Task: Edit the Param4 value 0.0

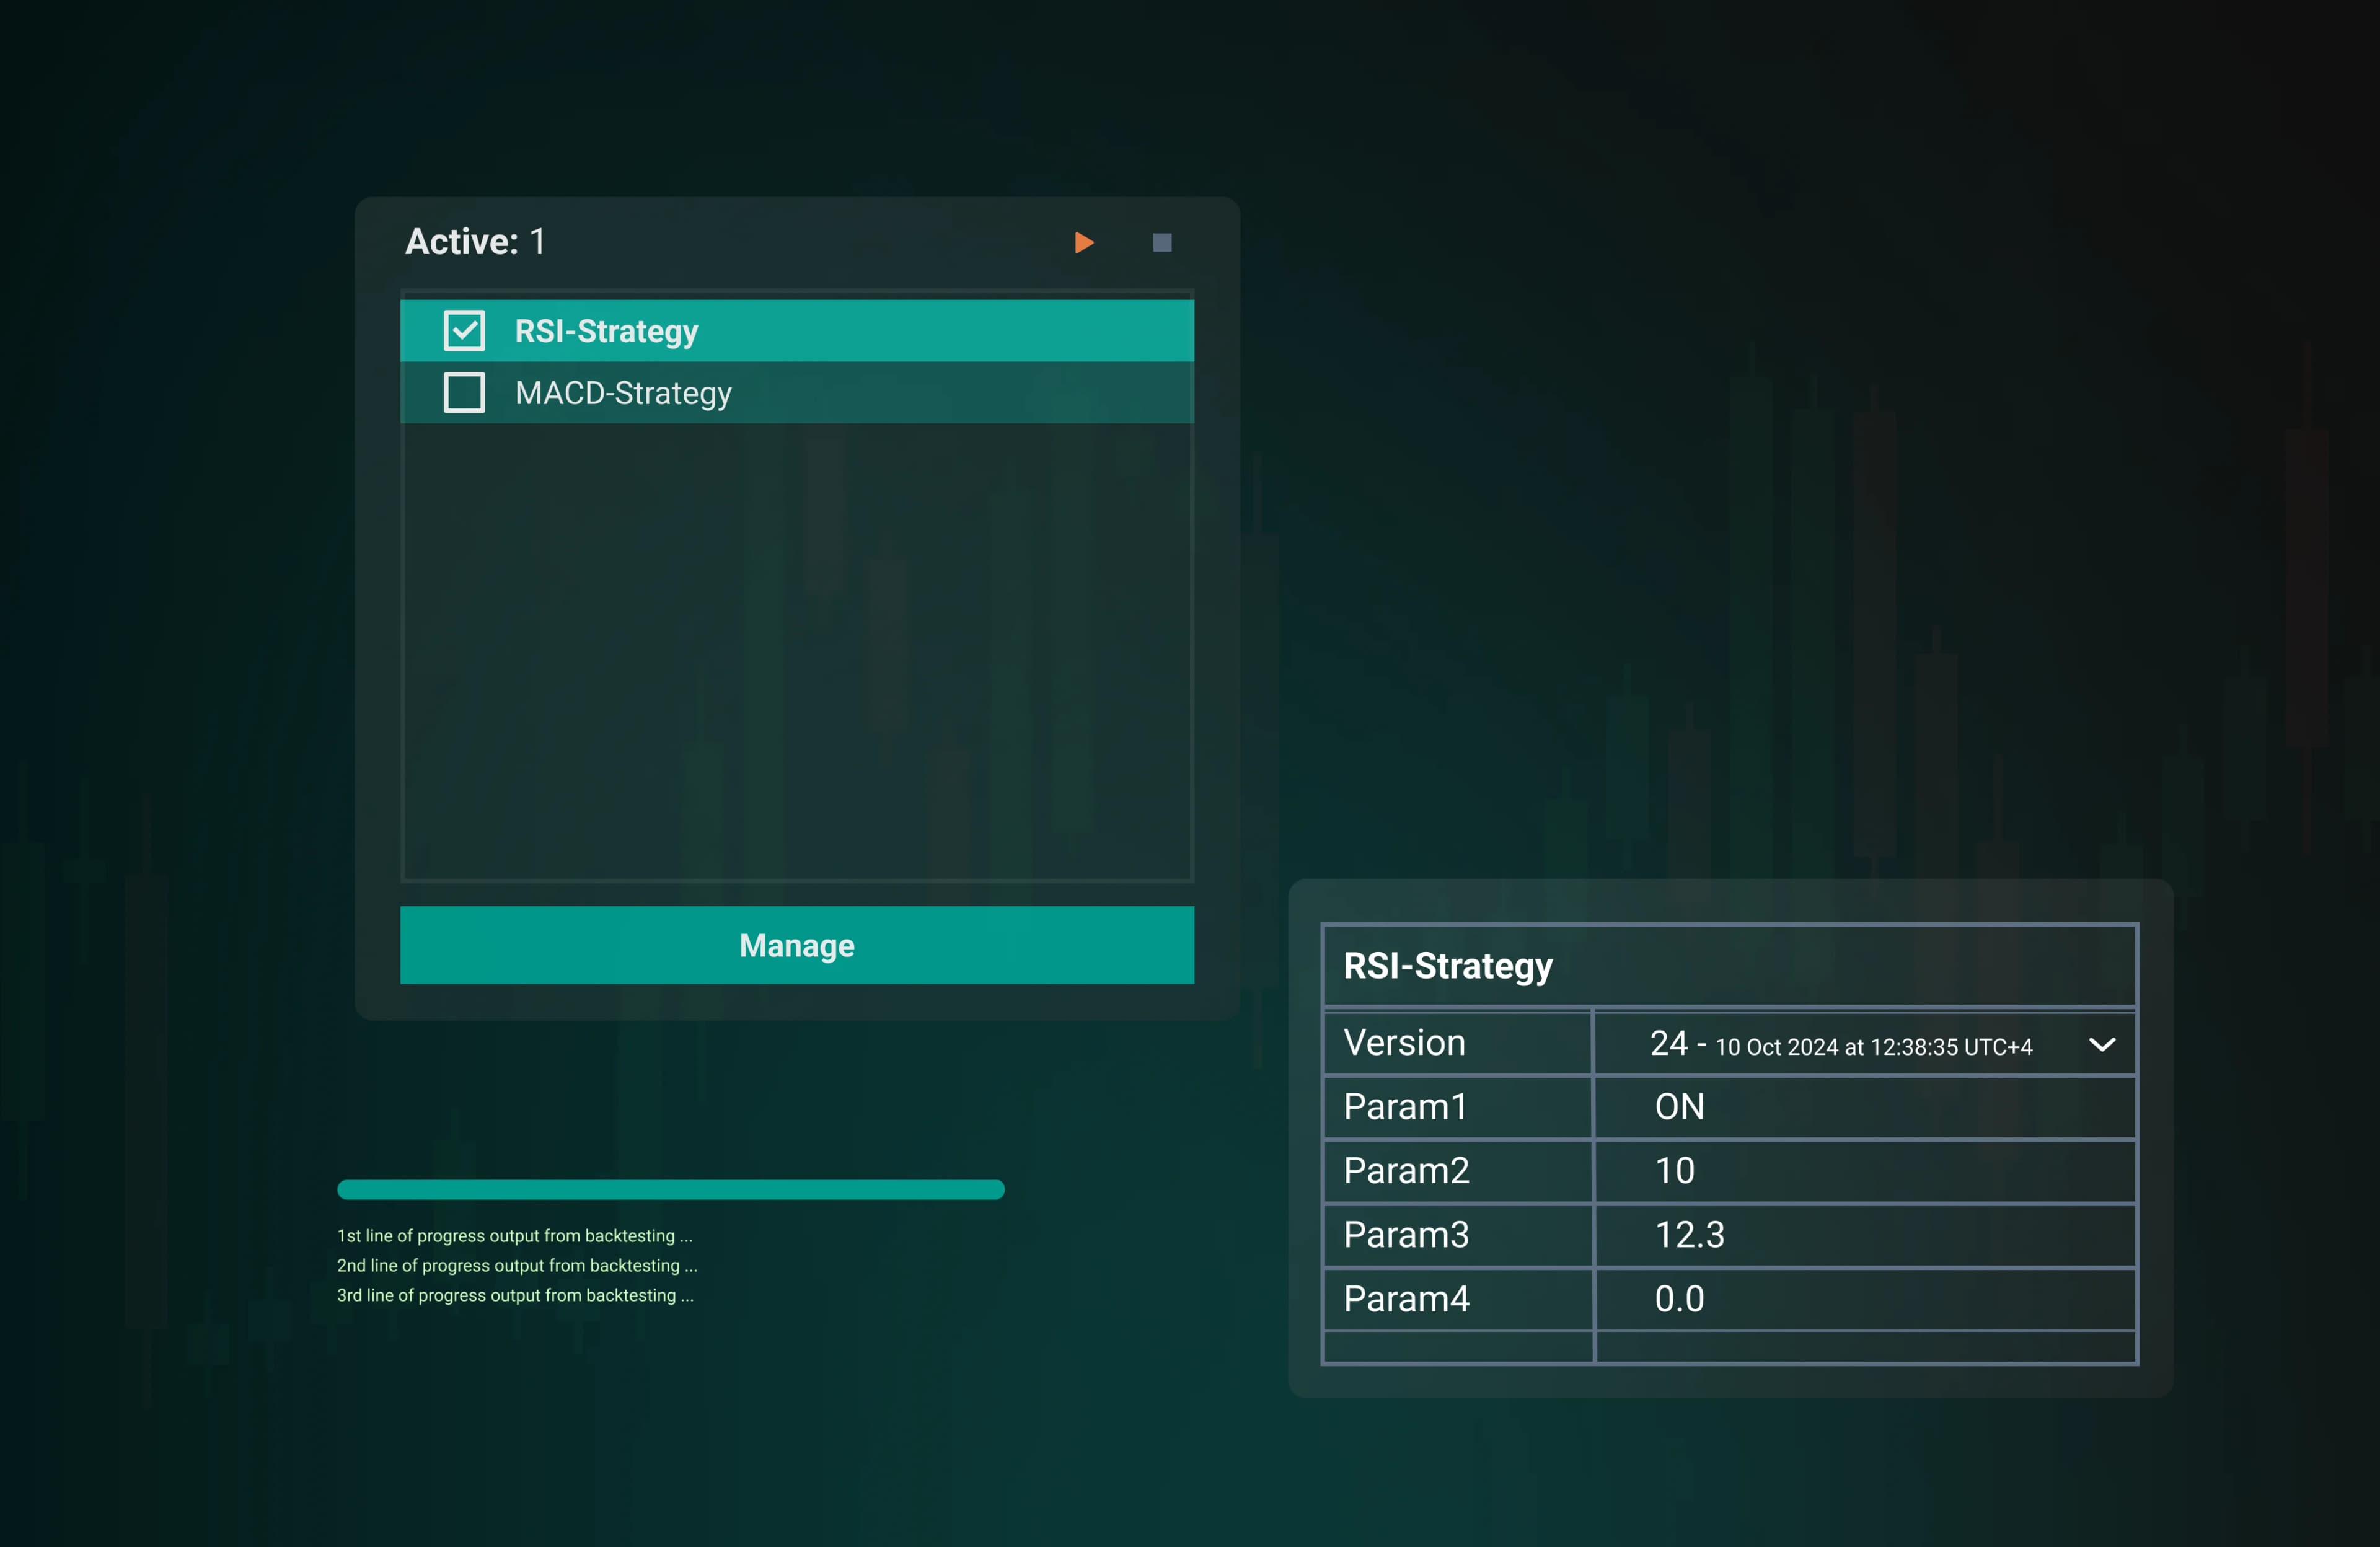Action: point(1679,1299)
